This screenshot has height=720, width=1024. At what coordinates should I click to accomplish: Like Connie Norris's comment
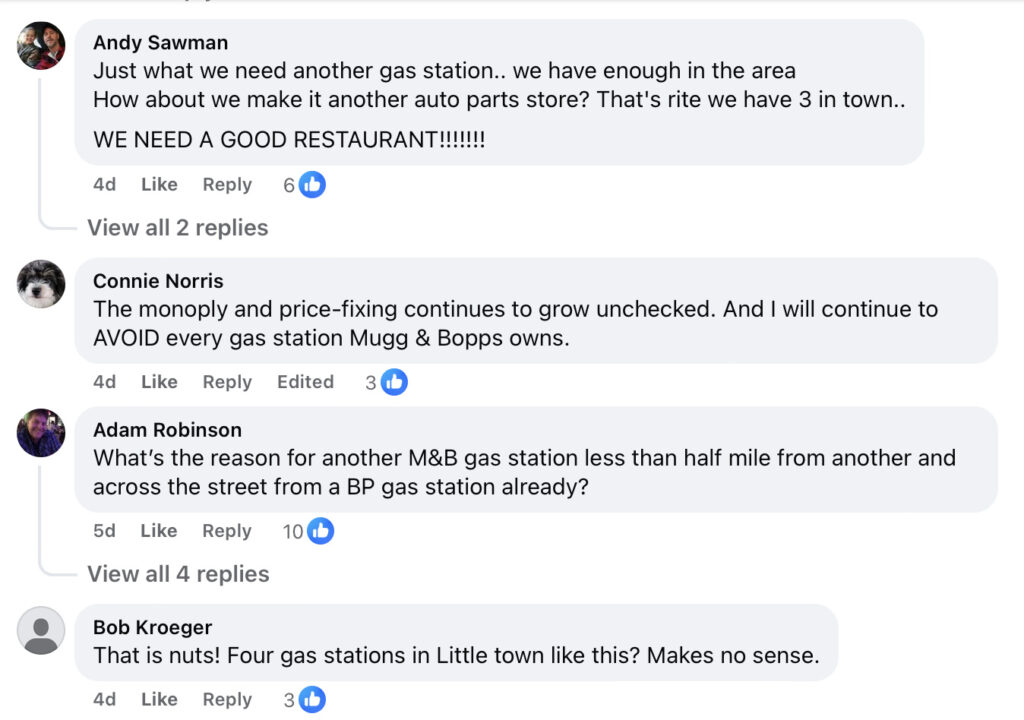(158, 381)
